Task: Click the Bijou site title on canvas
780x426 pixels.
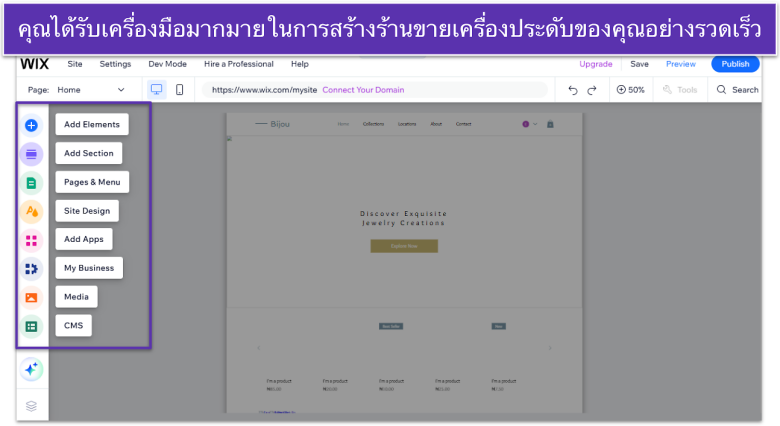Action: [280, 124]
